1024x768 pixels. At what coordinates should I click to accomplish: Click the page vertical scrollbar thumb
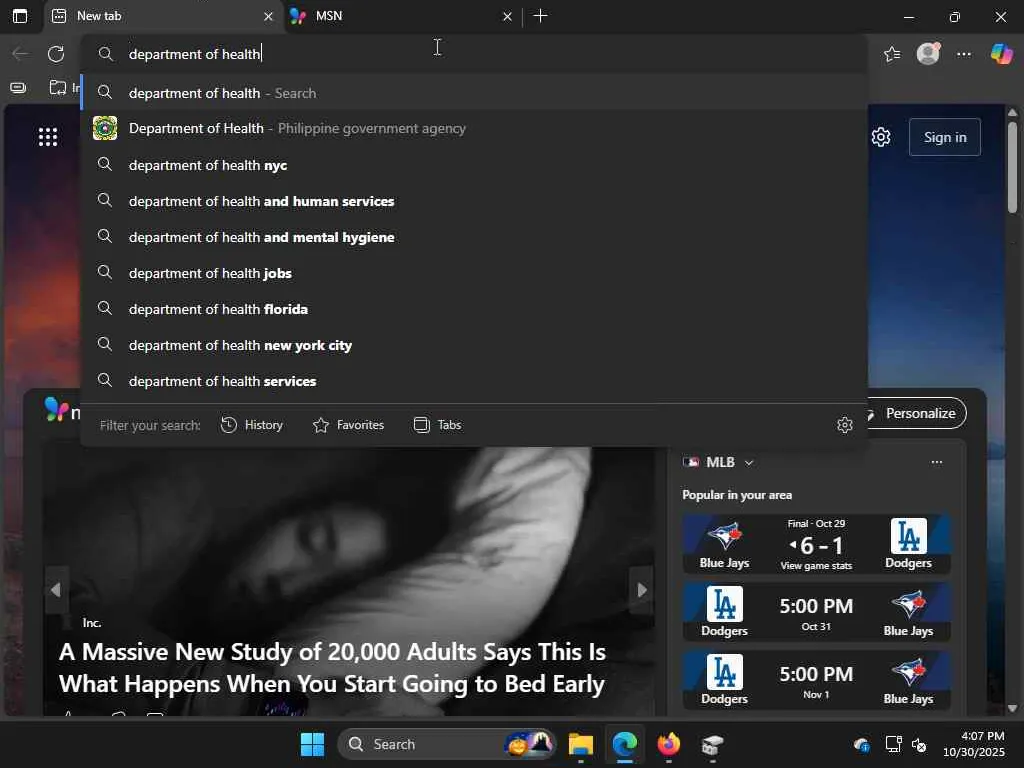1012,168
